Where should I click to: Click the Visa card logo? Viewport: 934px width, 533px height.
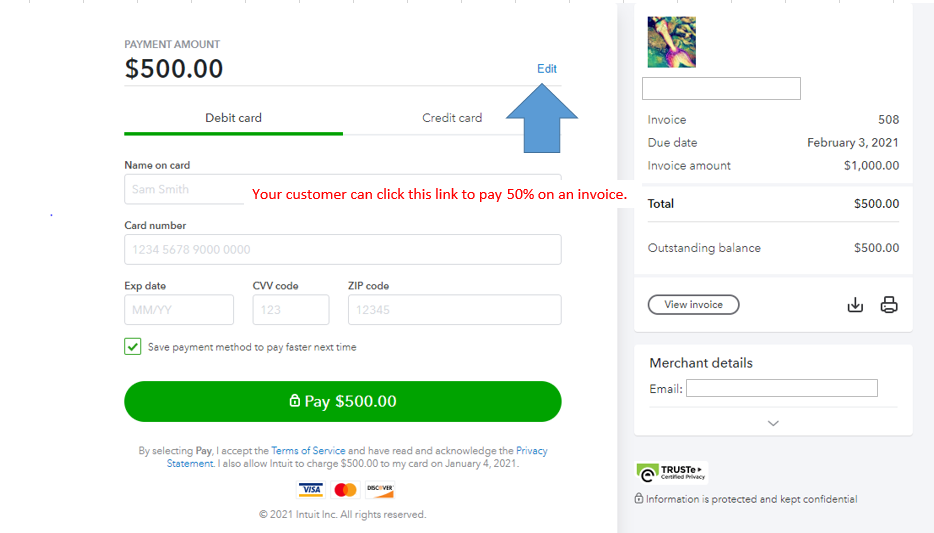(311, 490)
